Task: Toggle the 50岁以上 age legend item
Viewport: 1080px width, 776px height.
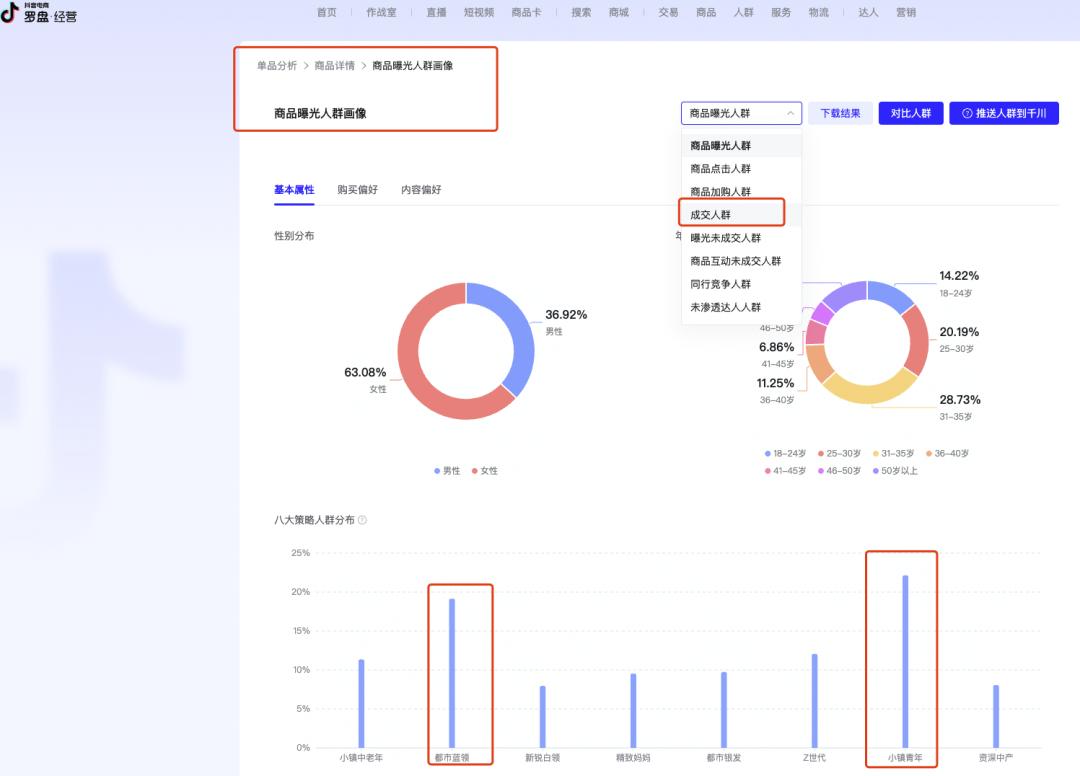Action: [x=877, y=470]
